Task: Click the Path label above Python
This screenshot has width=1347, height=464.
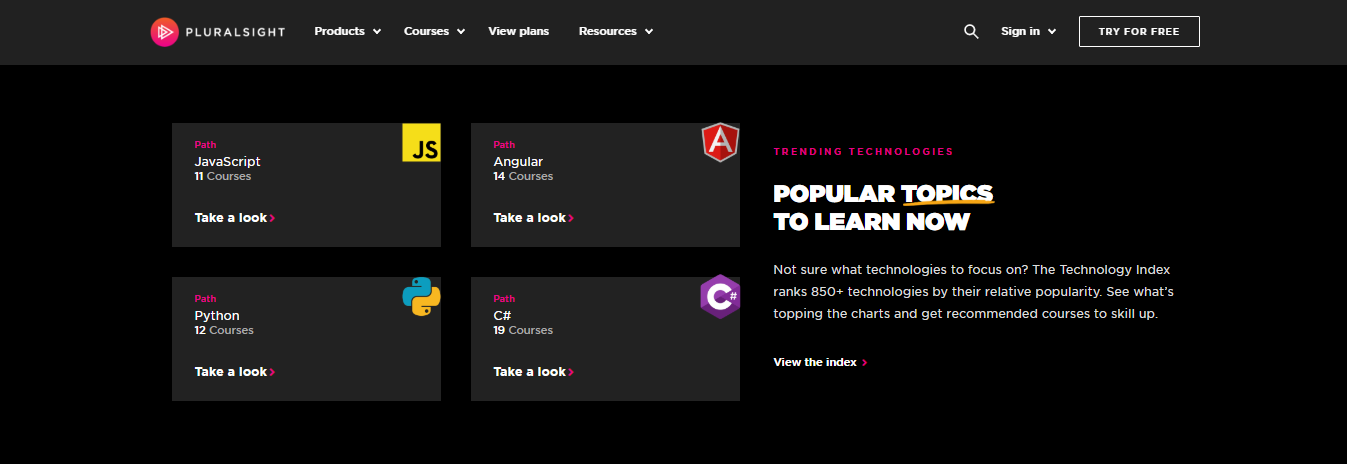Action: pos(205,299)
